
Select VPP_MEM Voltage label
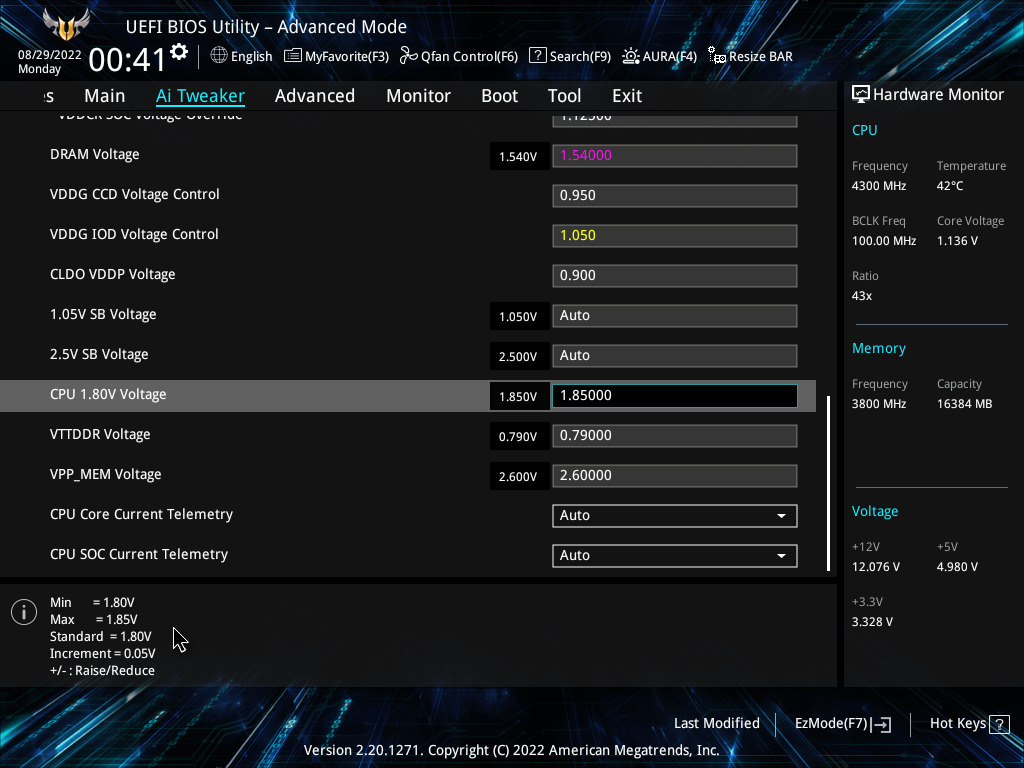click(106, 475)
